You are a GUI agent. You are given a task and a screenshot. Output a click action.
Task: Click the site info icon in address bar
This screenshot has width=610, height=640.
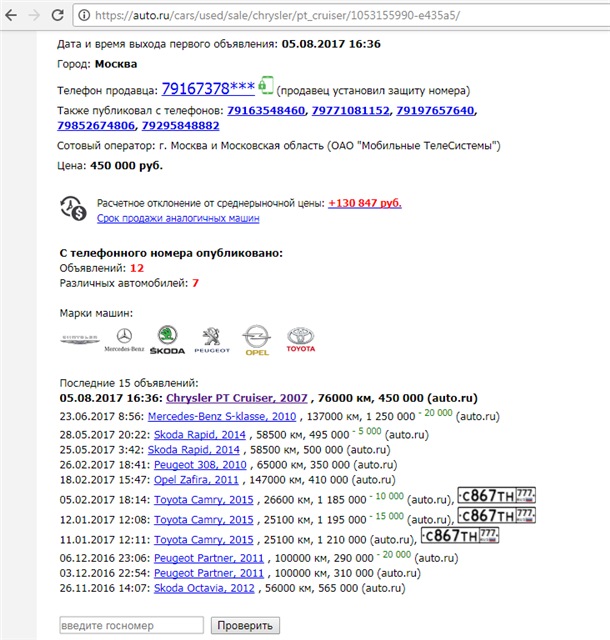pyautogui.click(x=84, y=16)
